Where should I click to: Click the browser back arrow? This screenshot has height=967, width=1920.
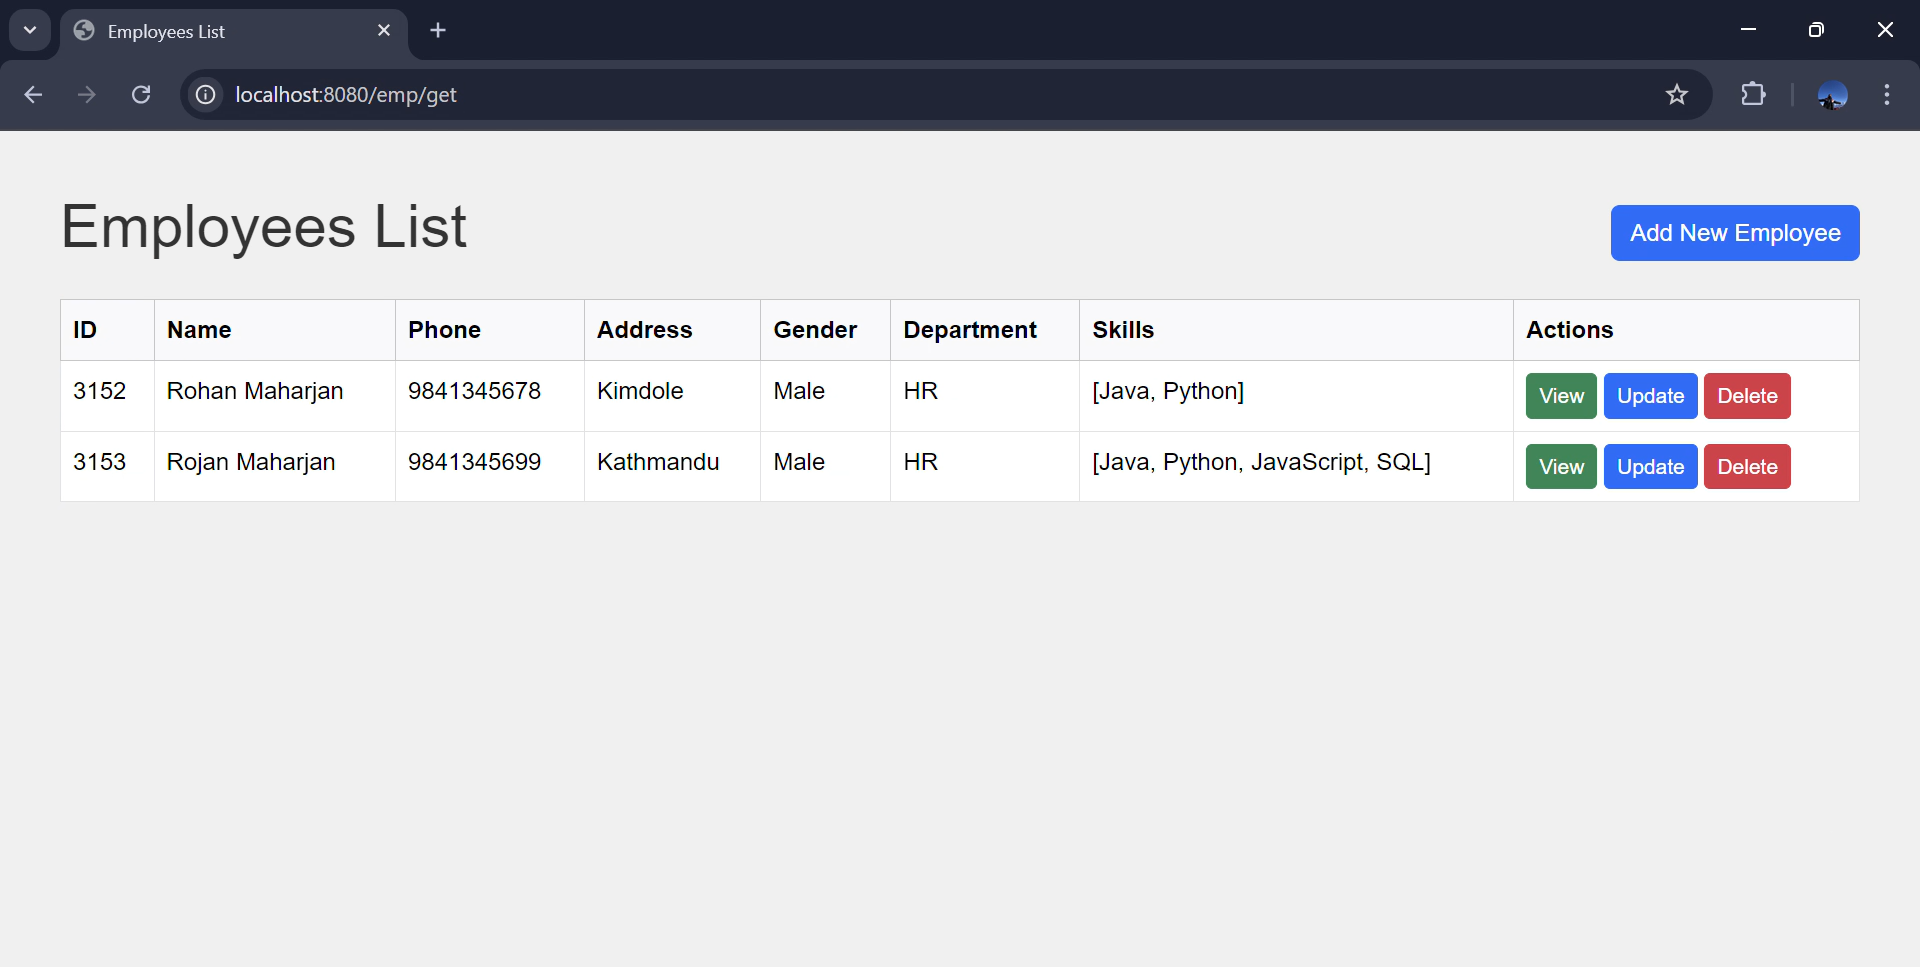[x=33, y=94]
